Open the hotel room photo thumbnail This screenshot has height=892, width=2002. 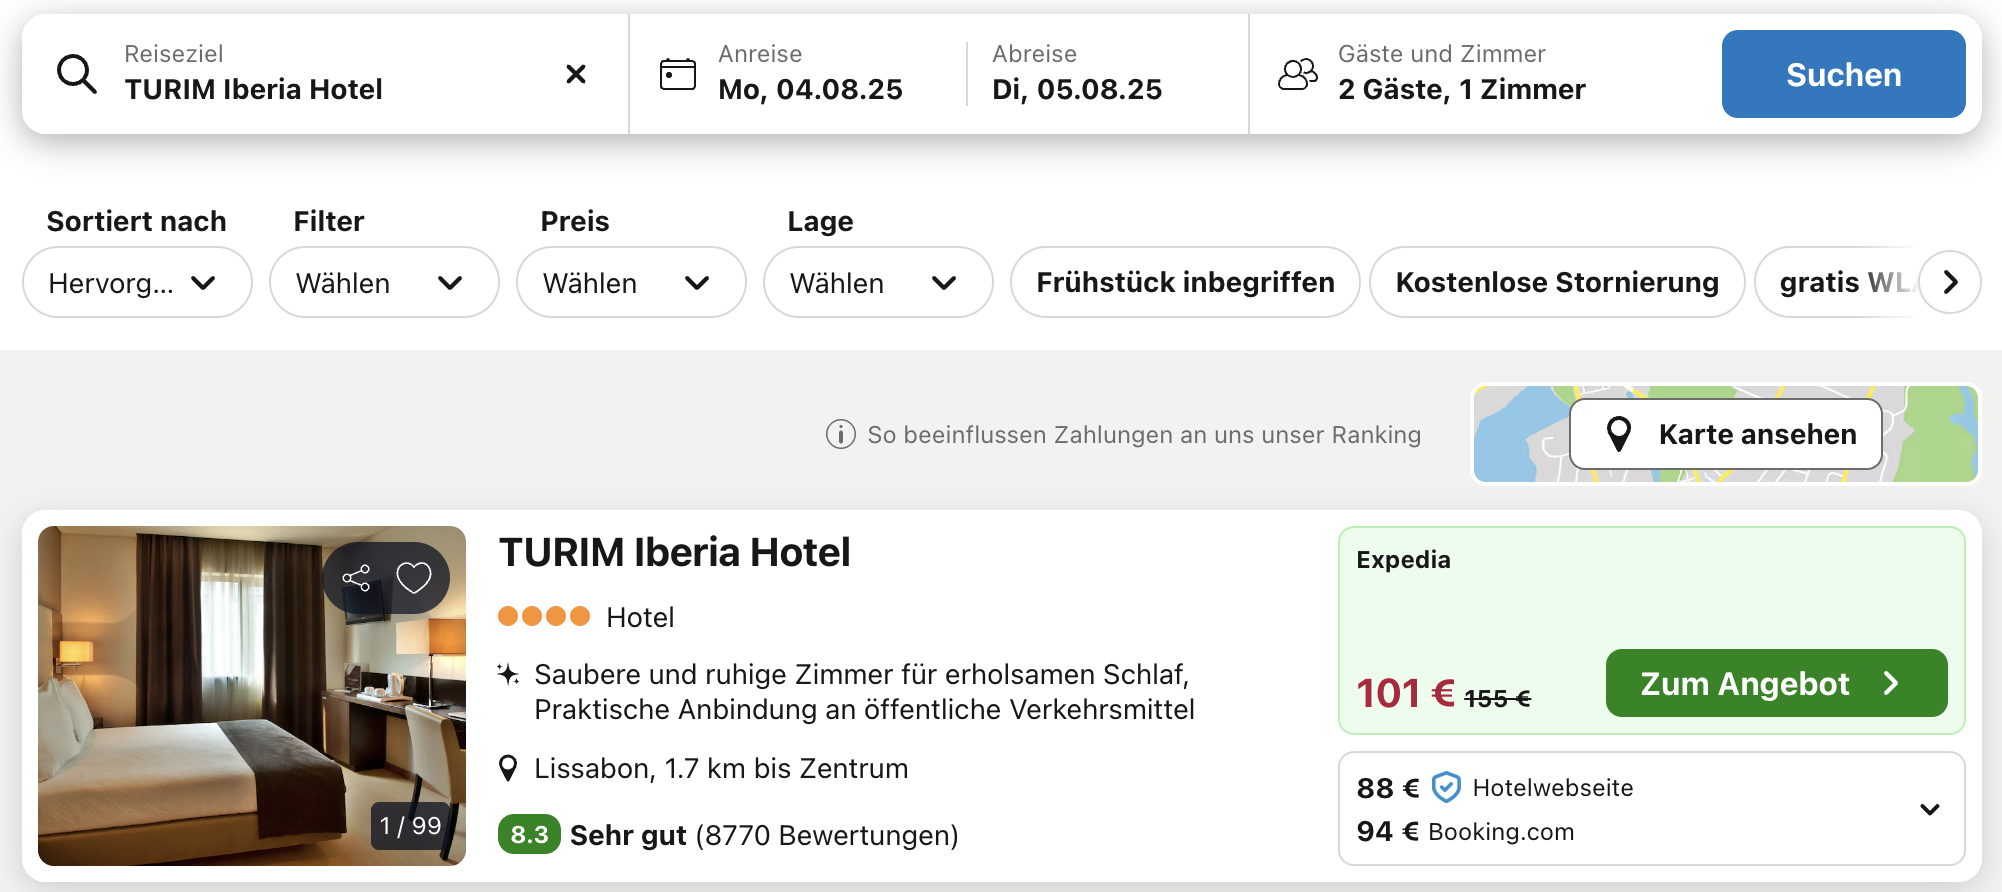click(x=252, y=696)
